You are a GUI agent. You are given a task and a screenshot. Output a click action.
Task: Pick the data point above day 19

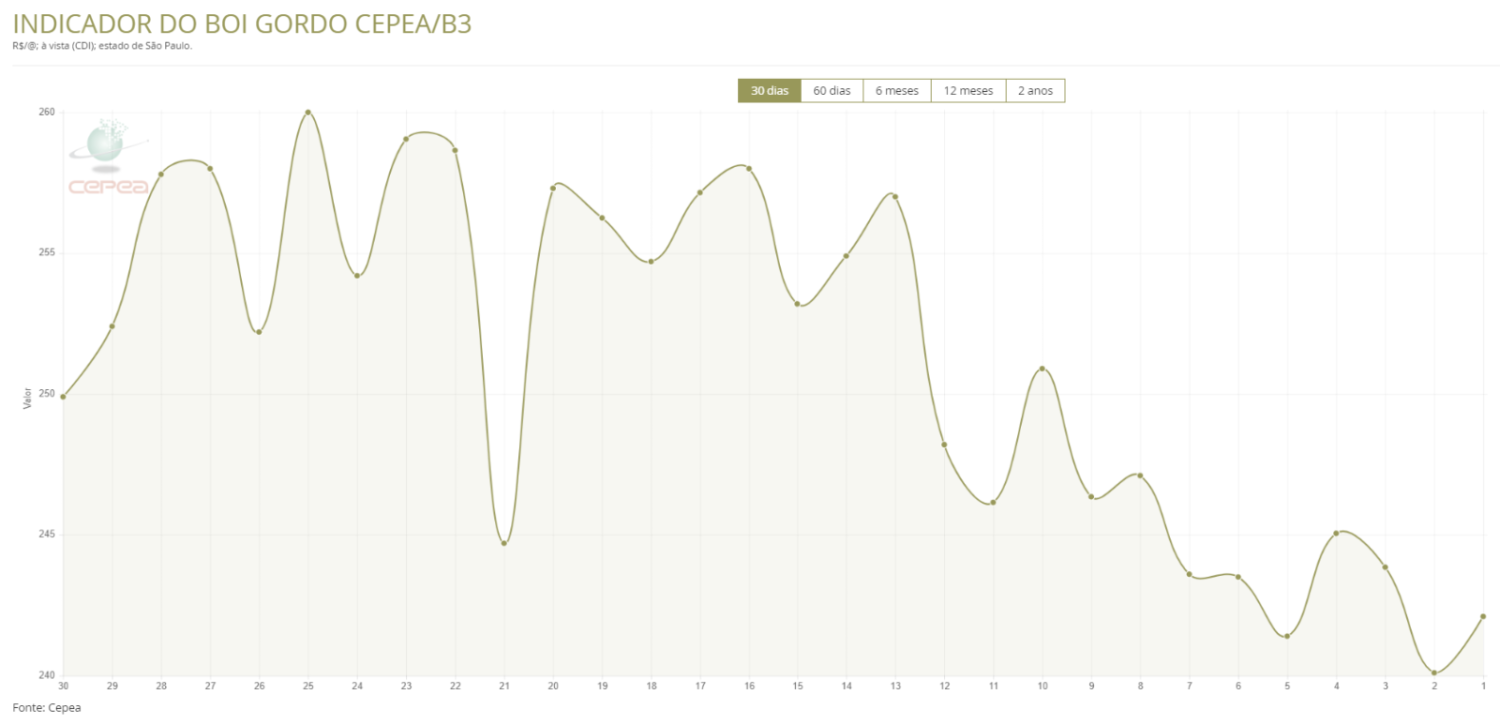click(x=602, y=217)
